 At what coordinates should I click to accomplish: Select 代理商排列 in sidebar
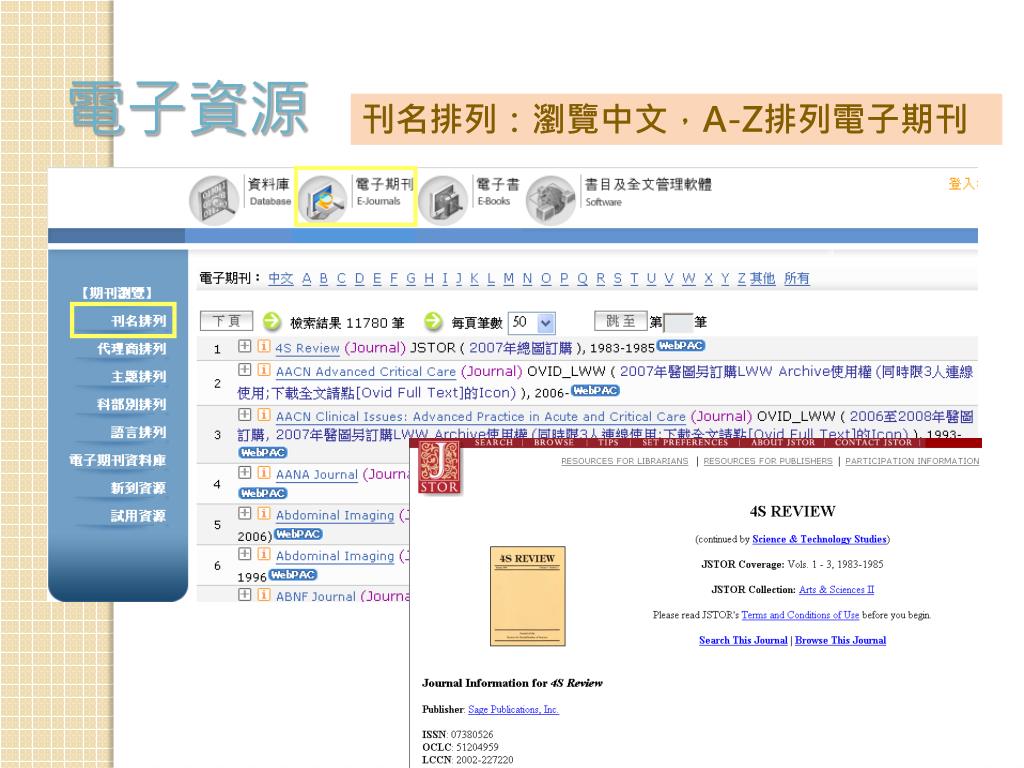131,349
